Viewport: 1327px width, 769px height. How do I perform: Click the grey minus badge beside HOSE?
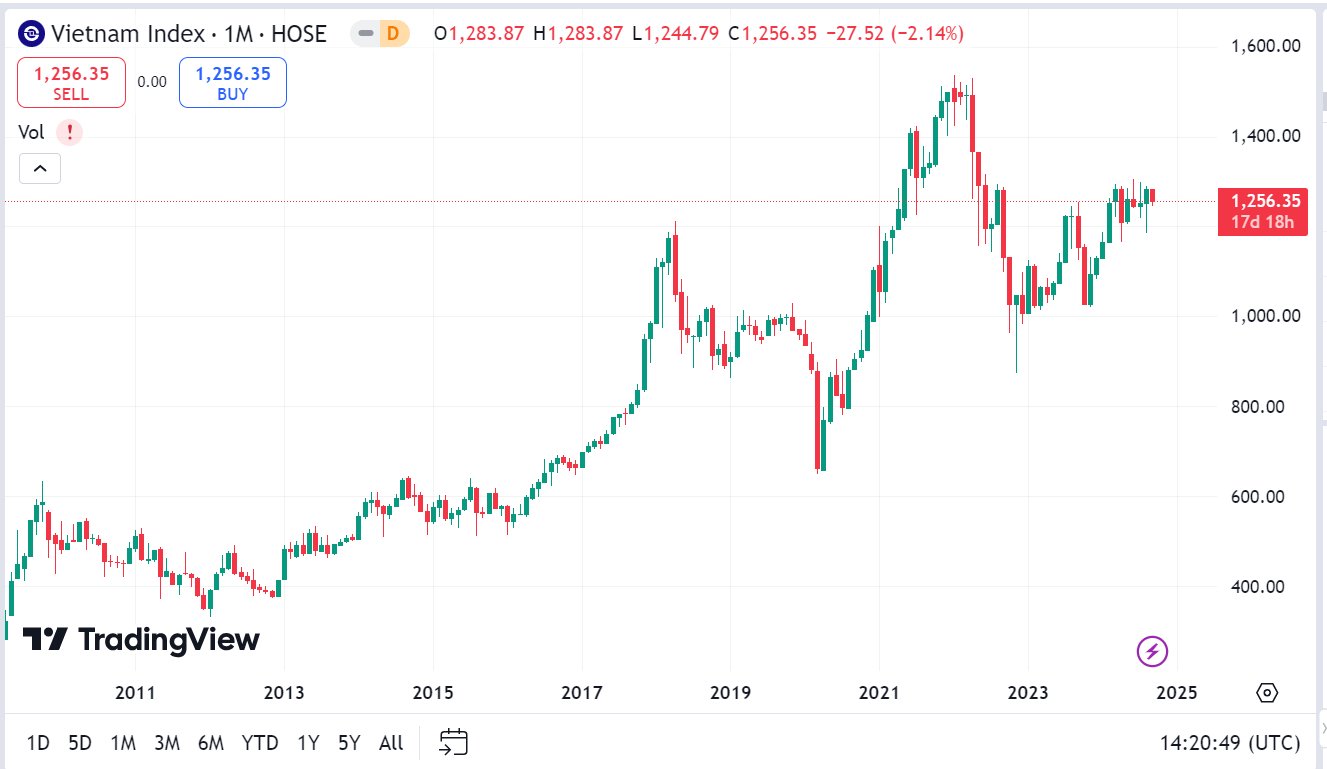tap(367, 34)
